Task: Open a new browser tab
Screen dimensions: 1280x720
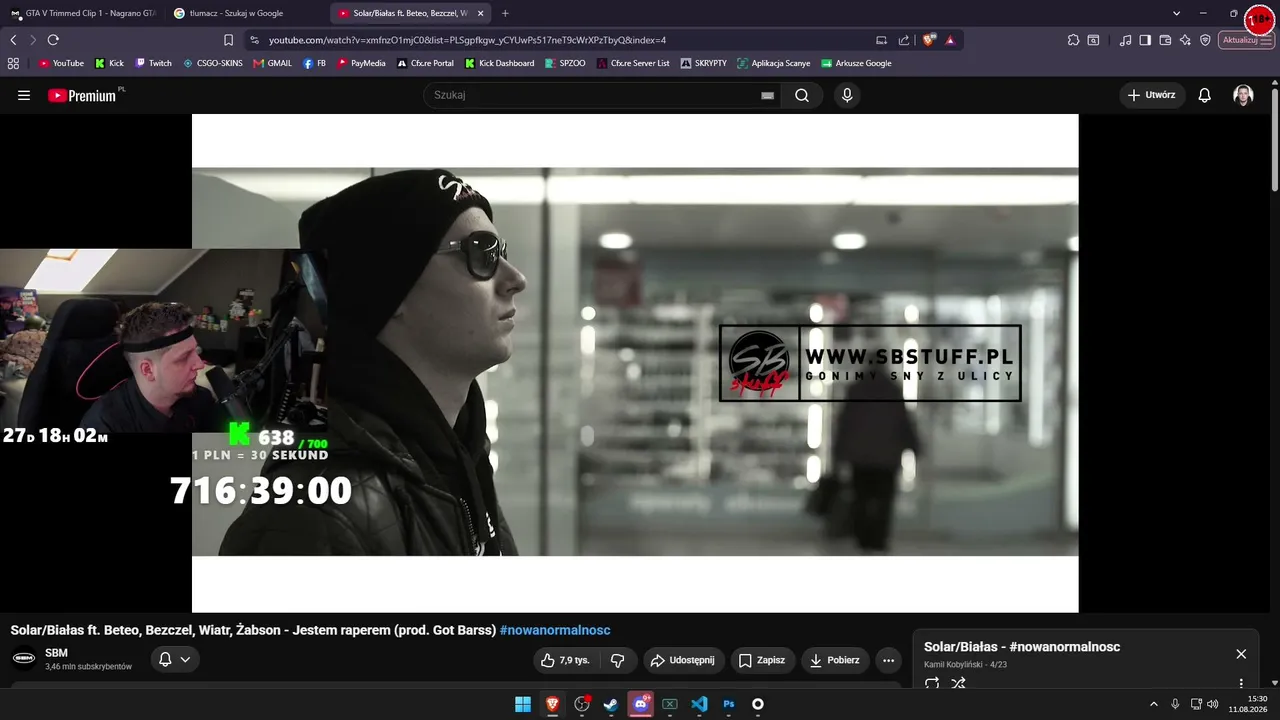Action: [505, 13]
